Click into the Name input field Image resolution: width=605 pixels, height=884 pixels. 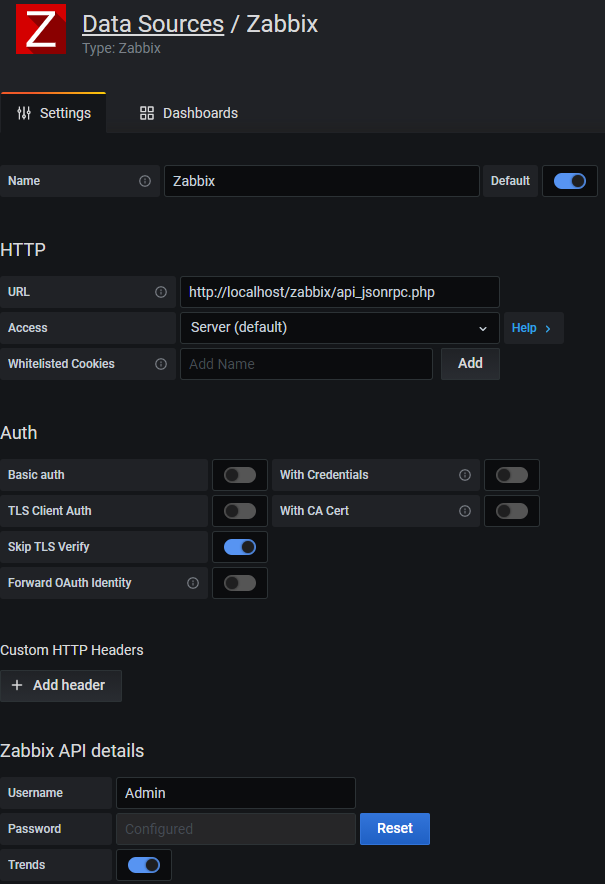[321, 181]
